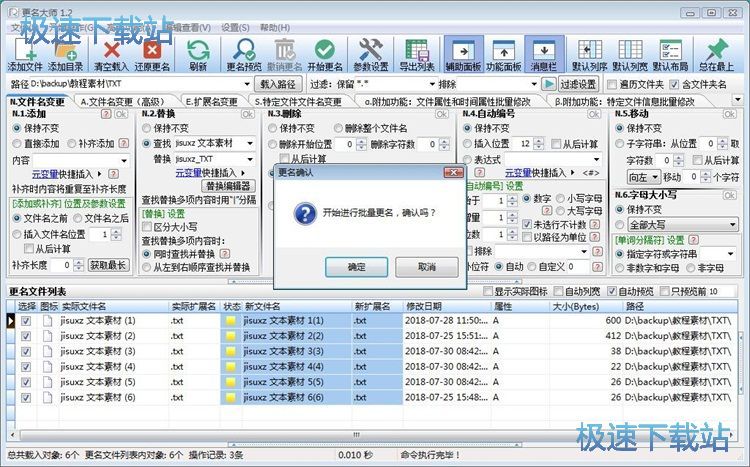
Task: Confirm rename with 确定 button
Action: pyautogui.click(x=356, y=267)
